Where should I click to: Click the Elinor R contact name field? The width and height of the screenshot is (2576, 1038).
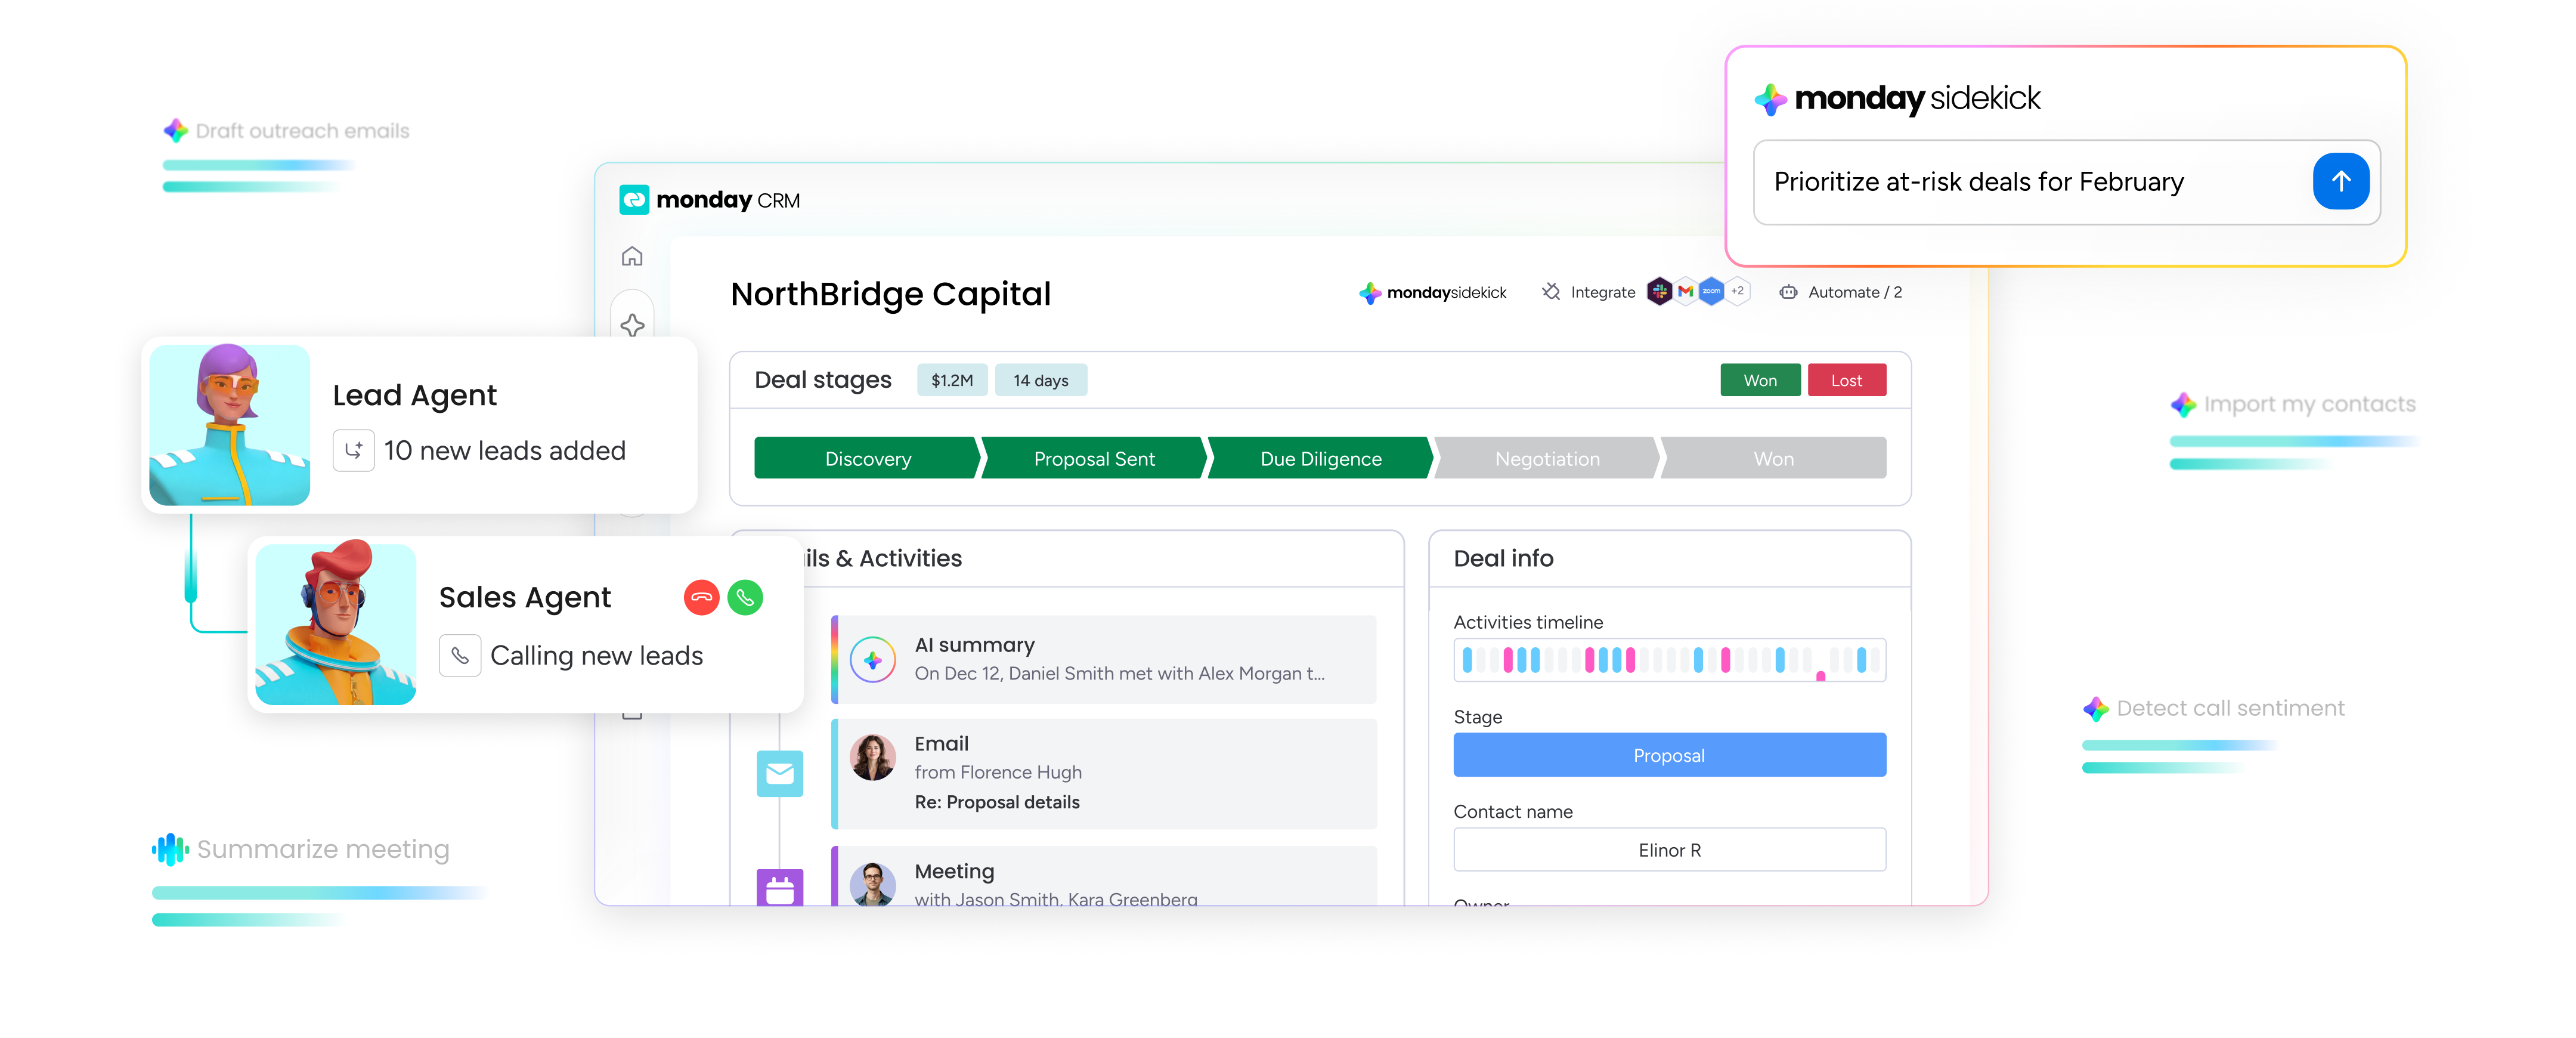[x=1669, y=850]
